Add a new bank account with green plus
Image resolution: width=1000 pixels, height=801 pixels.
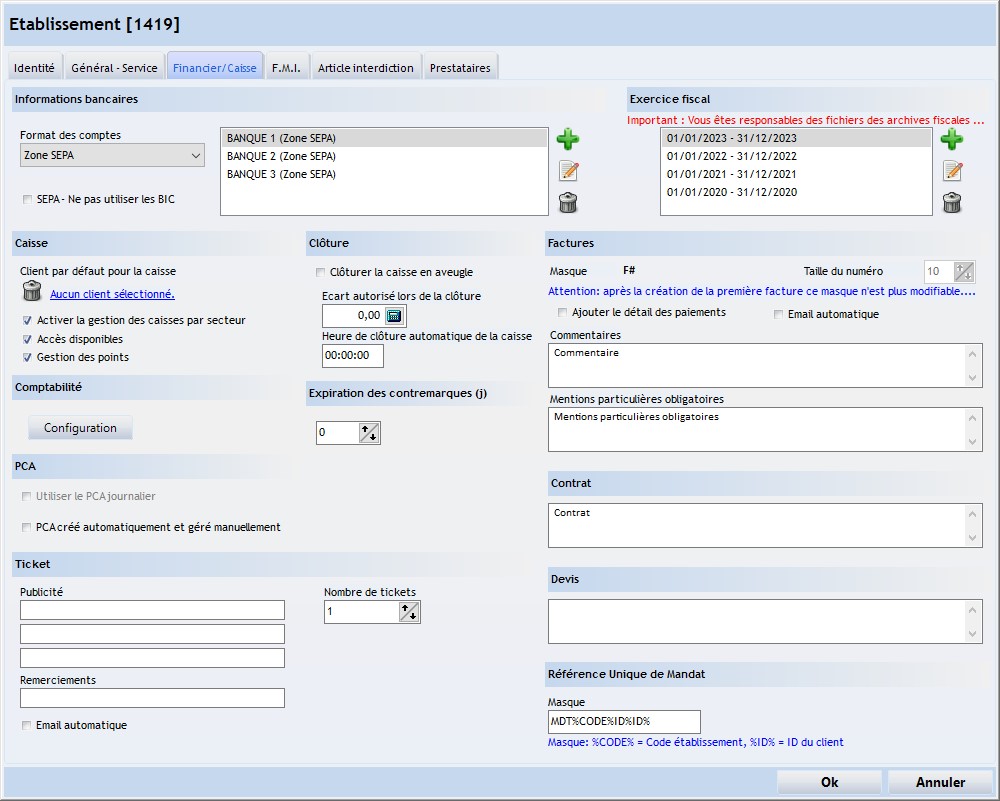click(x=568, y=139)
